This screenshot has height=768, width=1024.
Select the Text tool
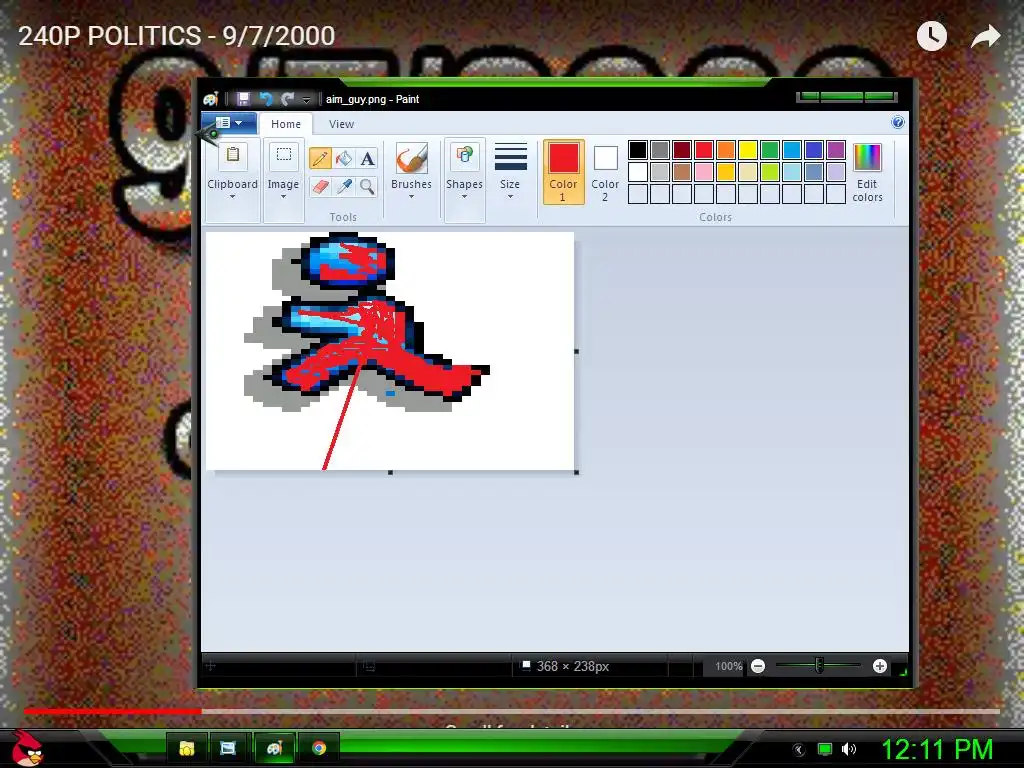(368, 158)
